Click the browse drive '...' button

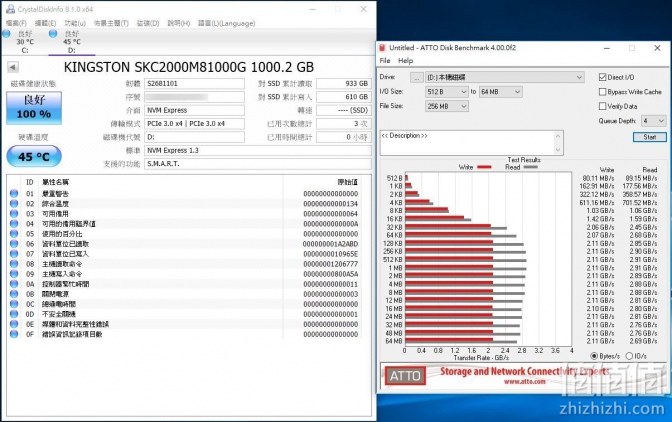(x=416, y=78)
